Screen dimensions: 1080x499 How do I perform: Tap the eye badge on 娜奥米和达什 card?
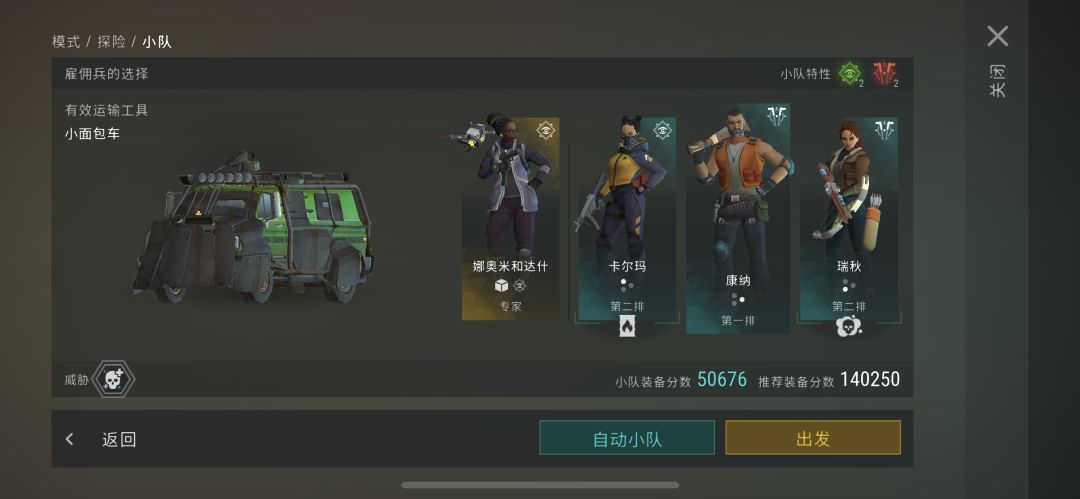pyautogui.click(x=546, y=130)
